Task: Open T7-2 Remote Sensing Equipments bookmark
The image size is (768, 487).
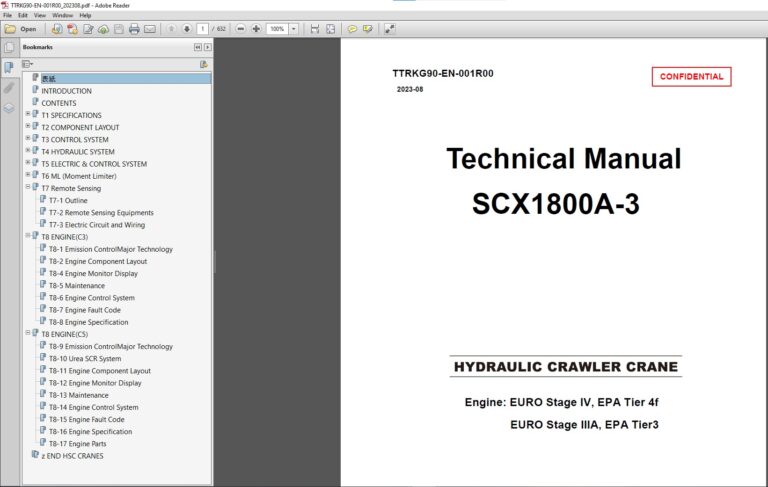Action: (101, 213)
